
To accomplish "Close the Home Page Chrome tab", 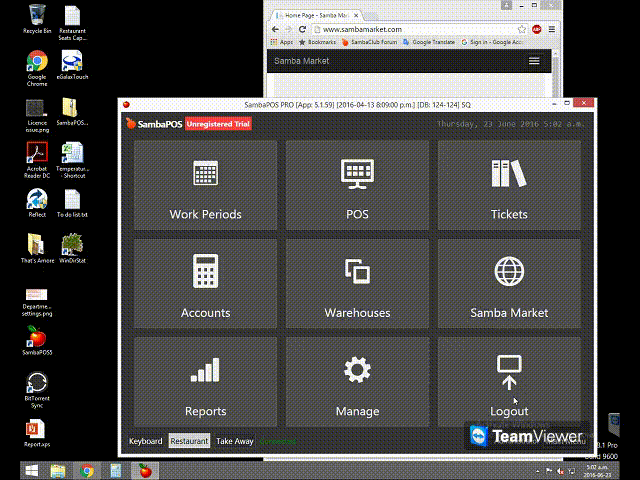I will [x=356, y=15].
